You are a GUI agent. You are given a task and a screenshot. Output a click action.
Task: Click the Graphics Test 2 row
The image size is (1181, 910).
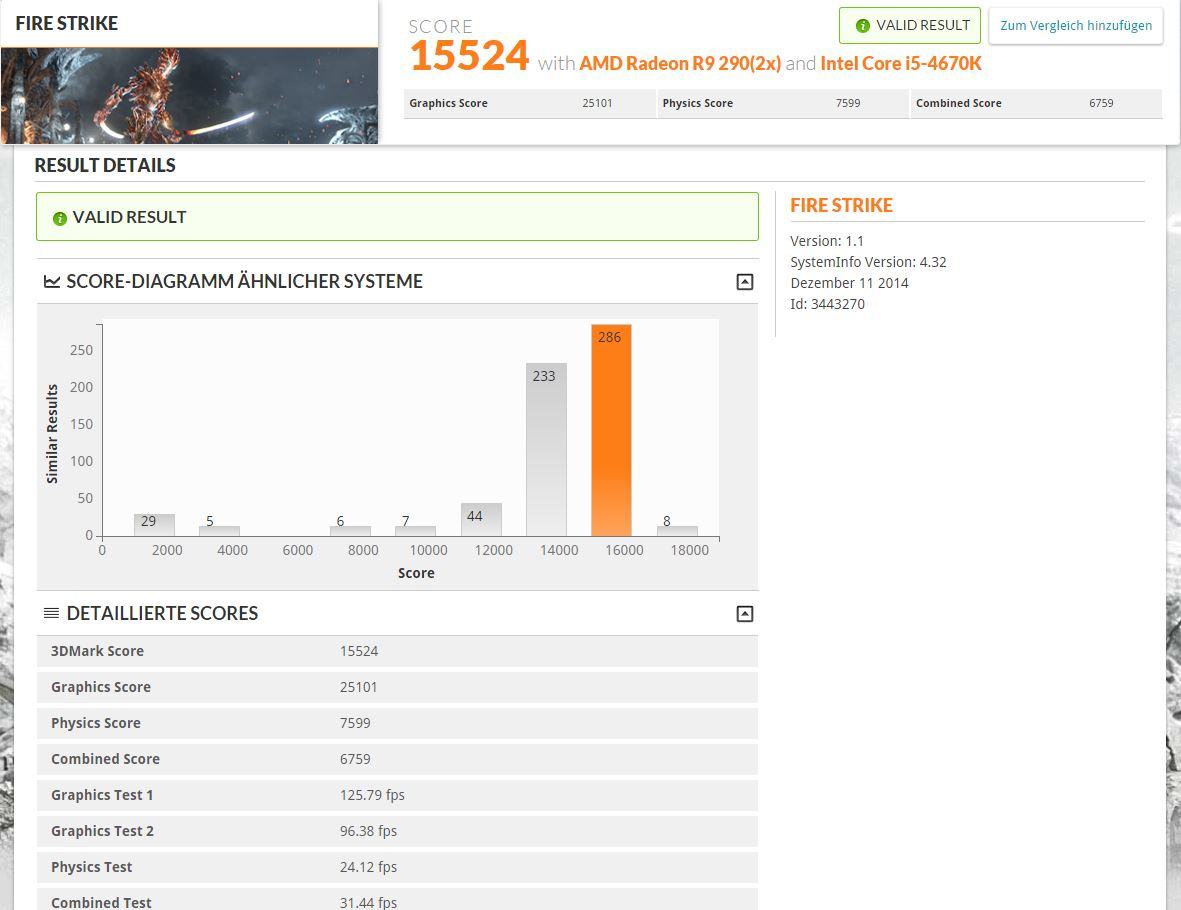point(397,832)
